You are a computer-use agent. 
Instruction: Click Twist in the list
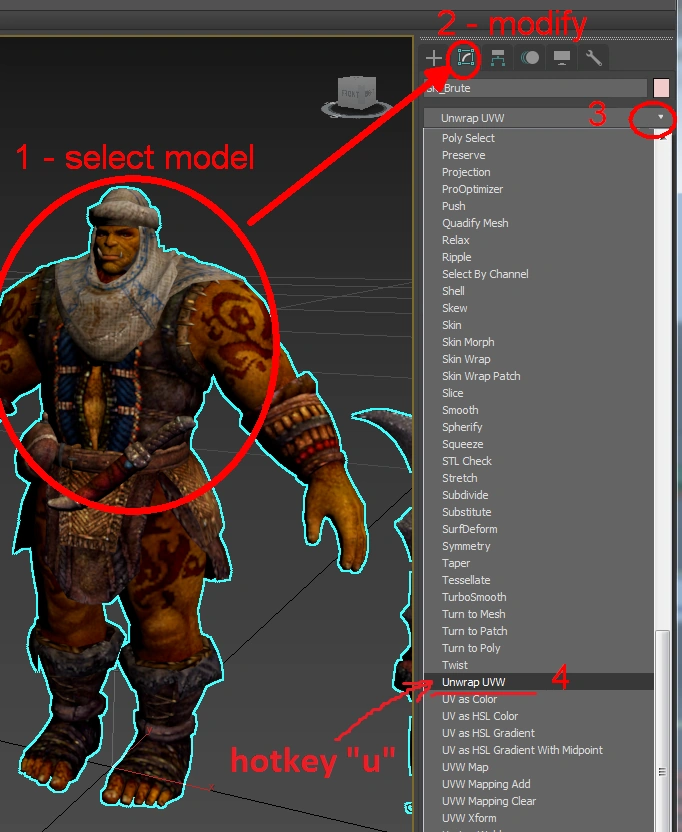coord(455,664)
